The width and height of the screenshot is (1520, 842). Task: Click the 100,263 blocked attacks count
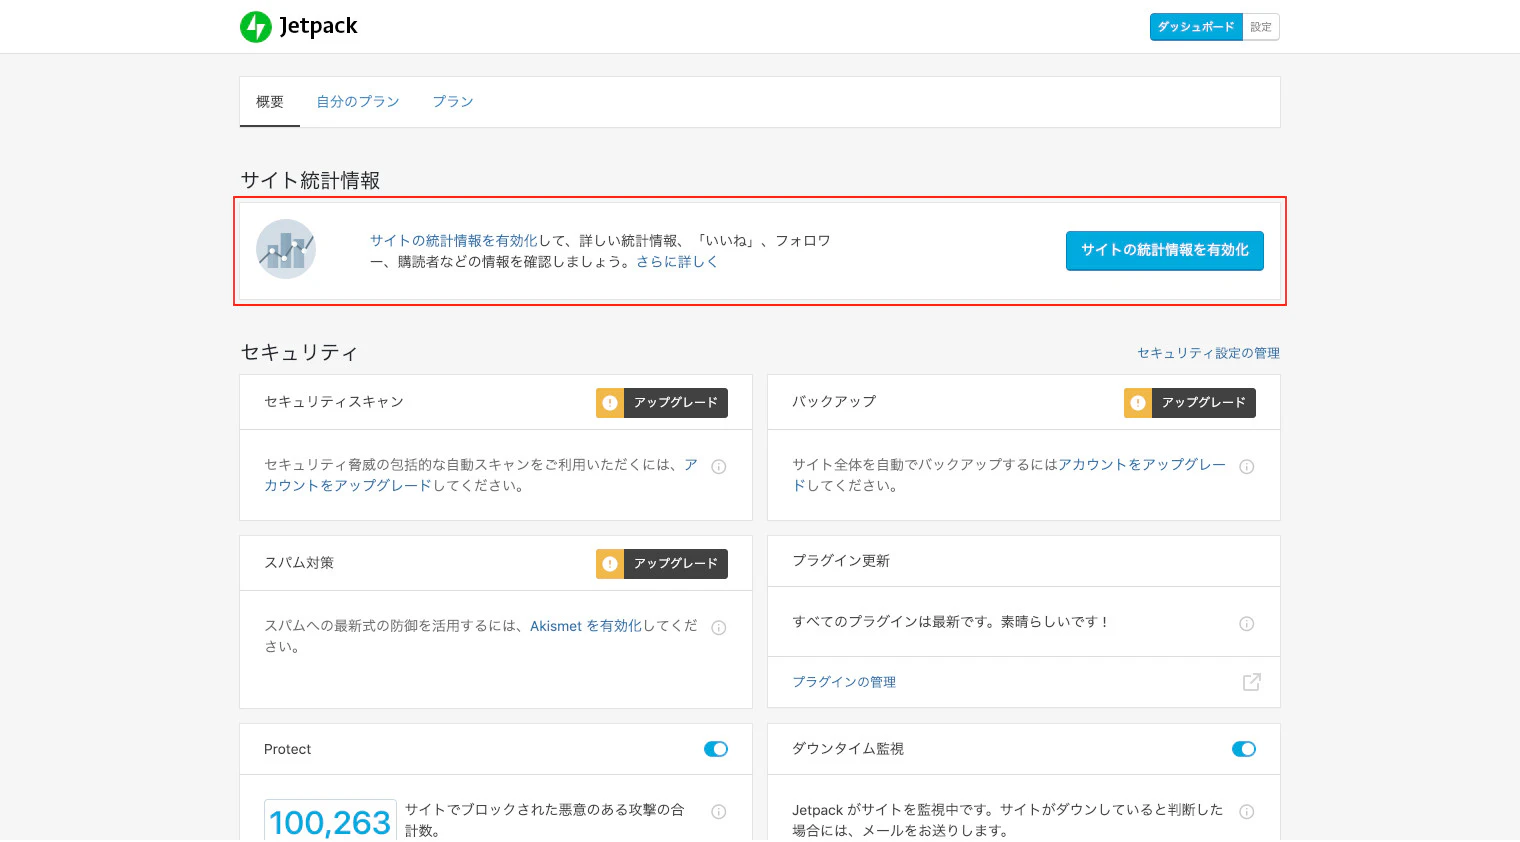pos(330,822)
